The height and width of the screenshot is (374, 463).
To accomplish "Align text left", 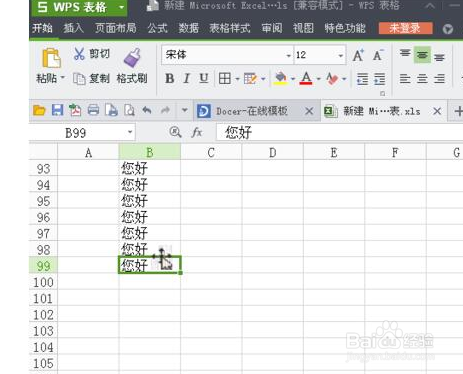I will point(405,79).
